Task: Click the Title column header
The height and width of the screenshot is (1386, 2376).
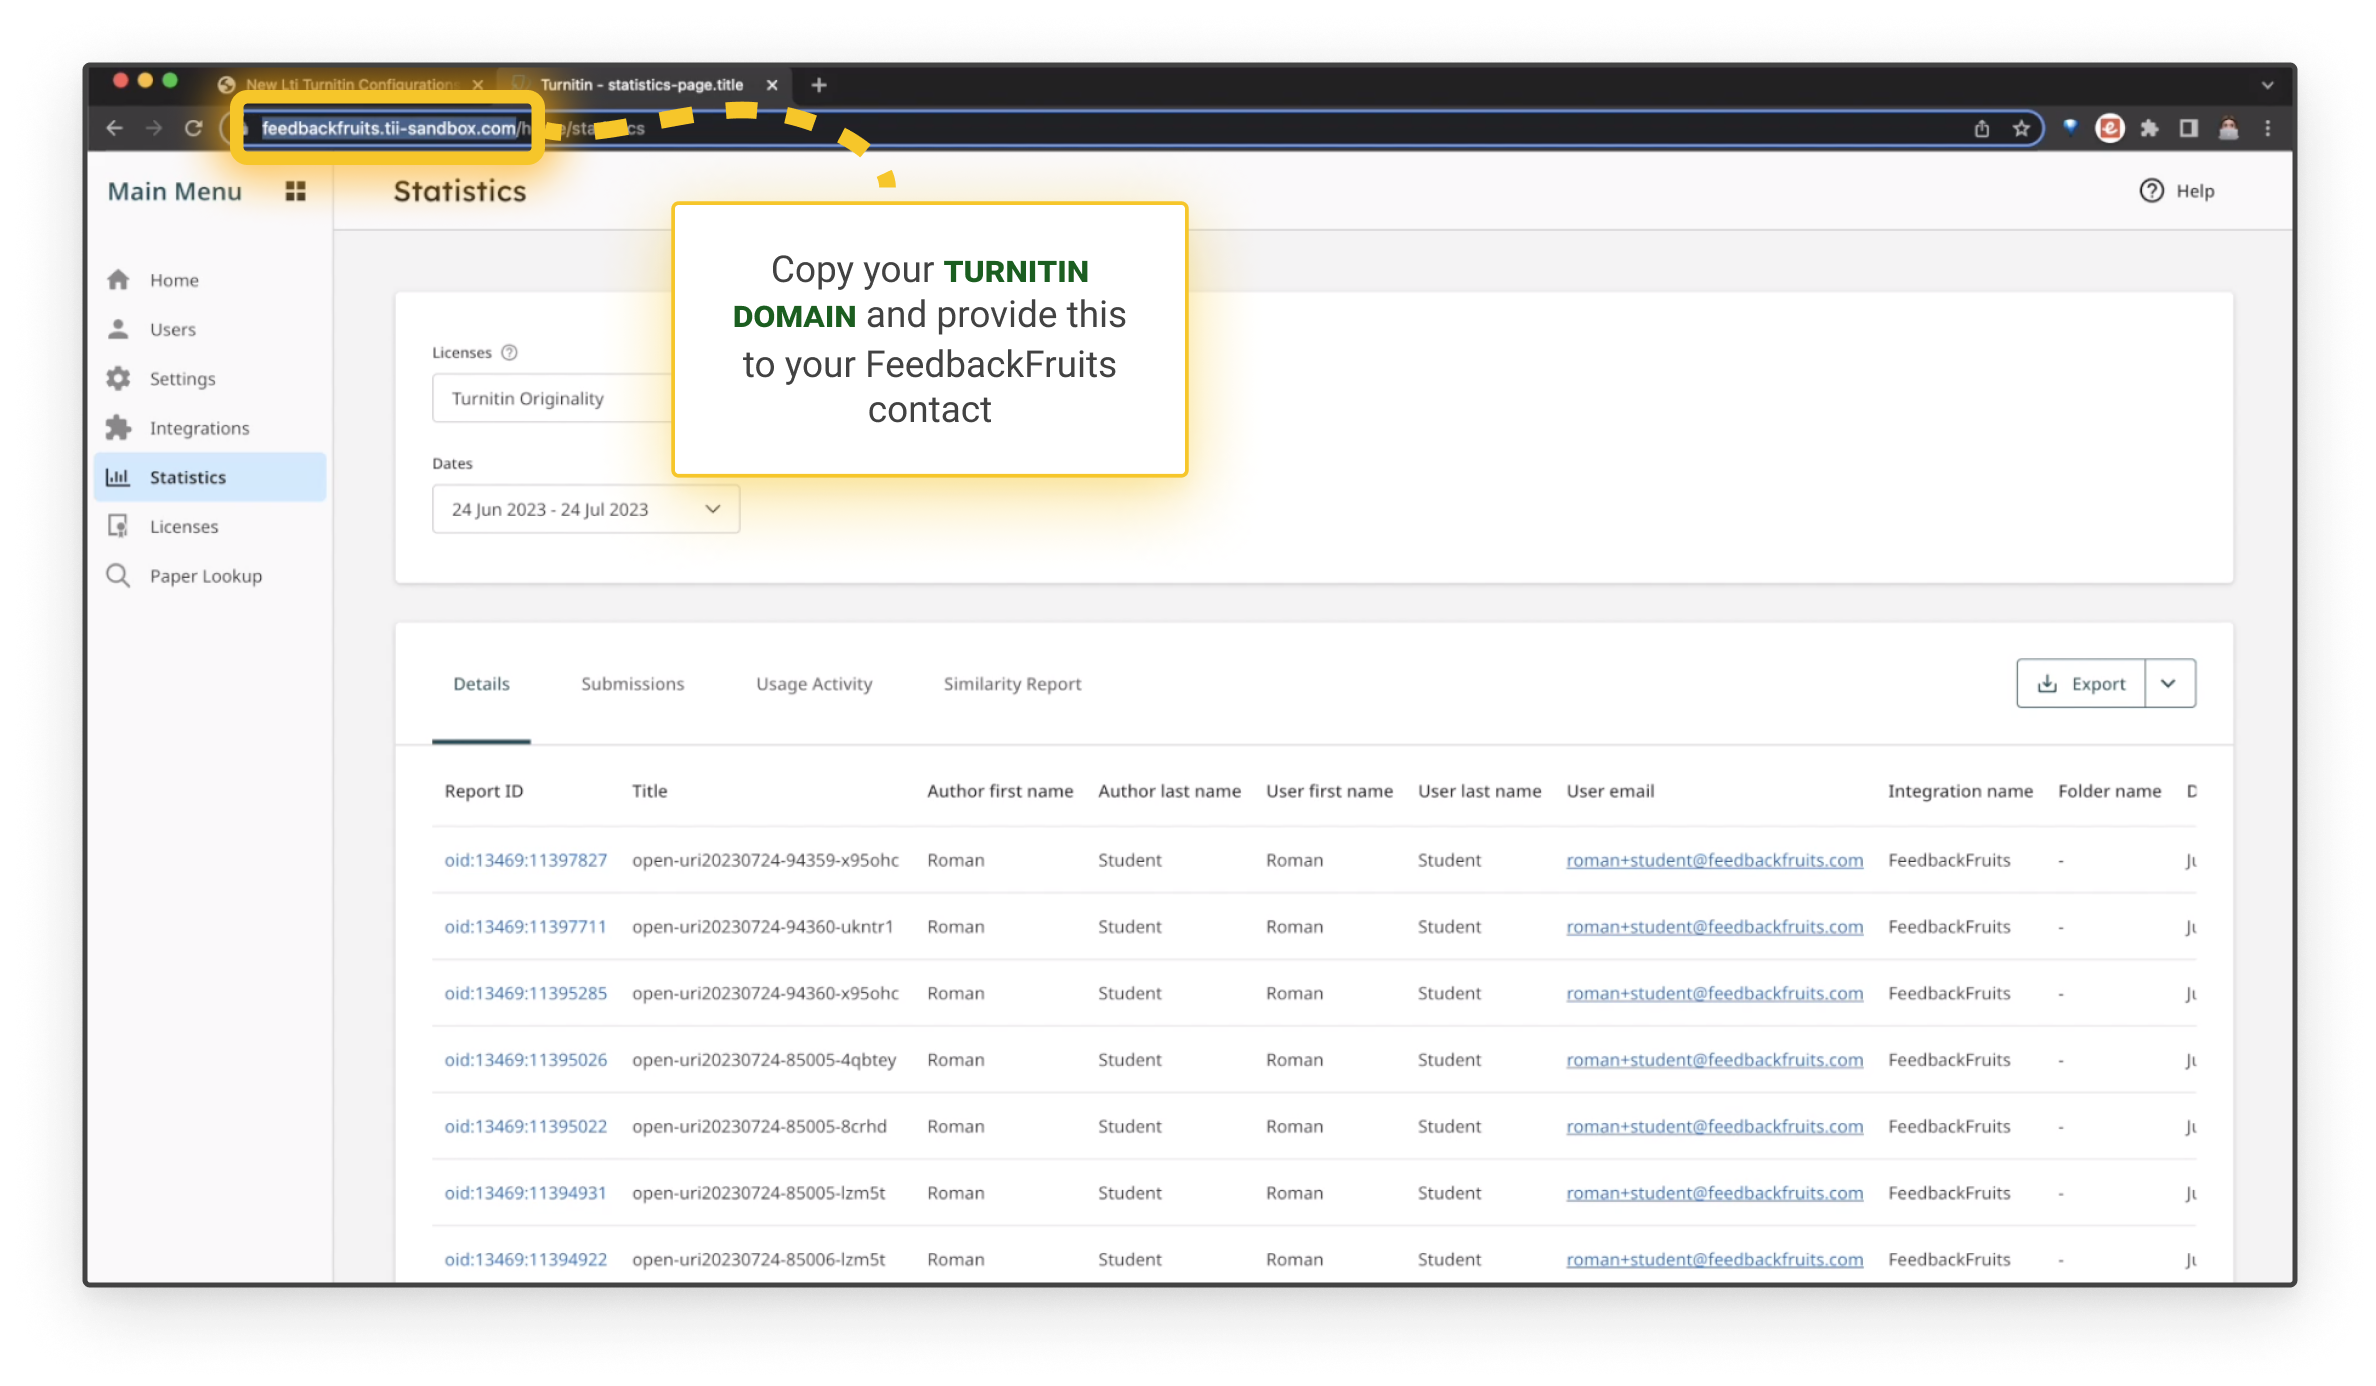Action: (x=649, y=791)
